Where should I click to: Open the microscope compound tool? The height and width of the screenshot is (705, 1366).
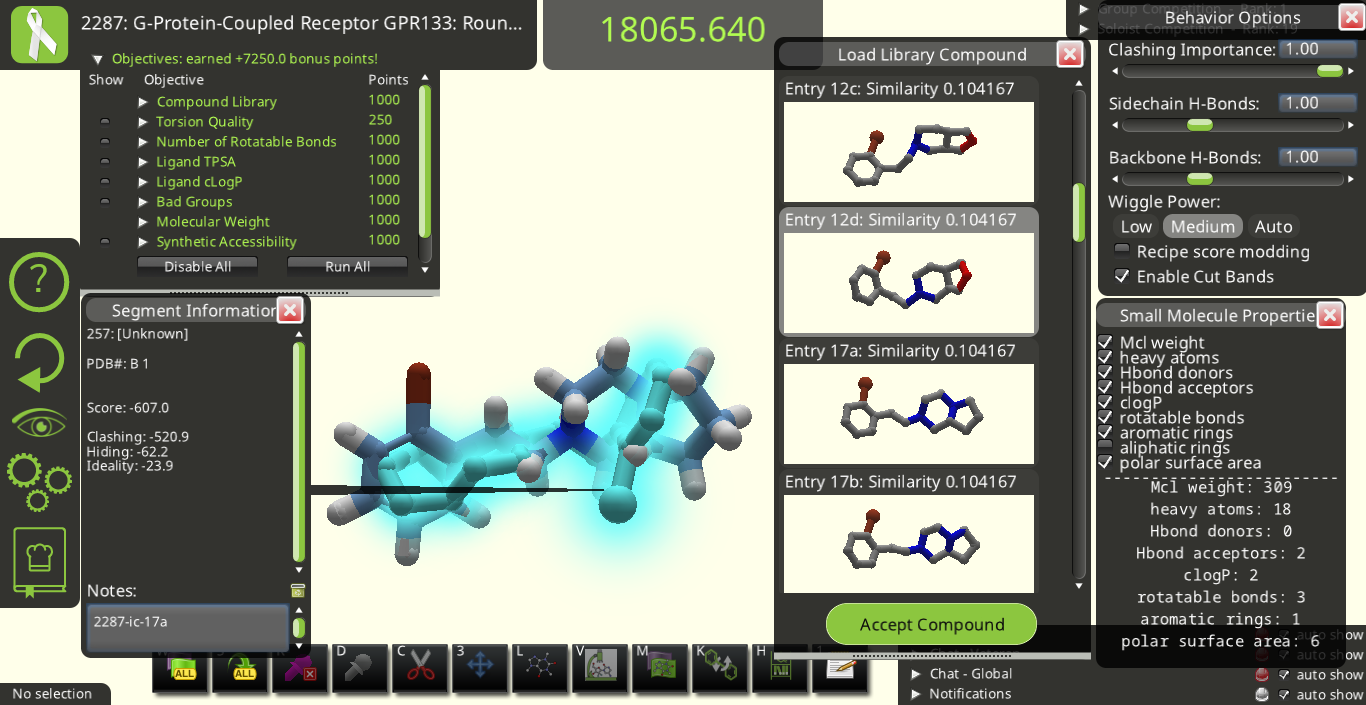click(x=600, y=667)
